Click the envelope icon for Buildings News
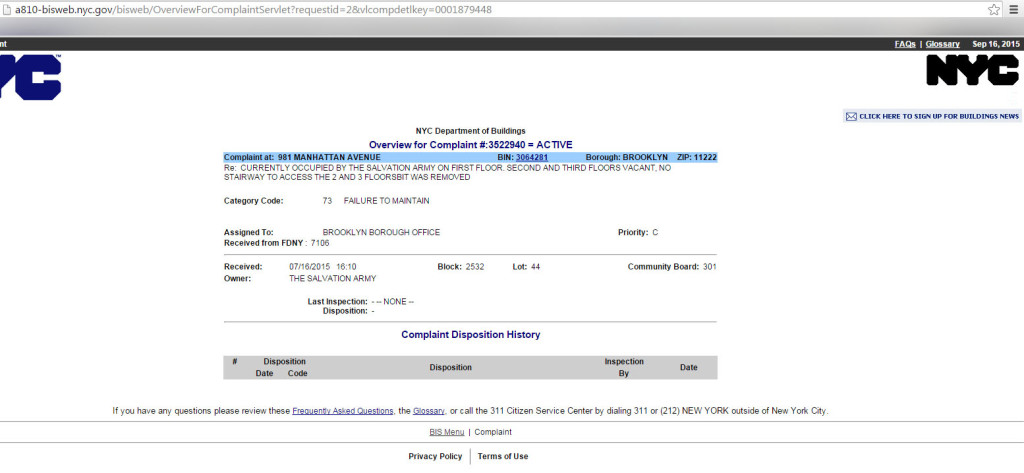The image size is (1024, 473). pyautogui.click(x=851, y=116)
